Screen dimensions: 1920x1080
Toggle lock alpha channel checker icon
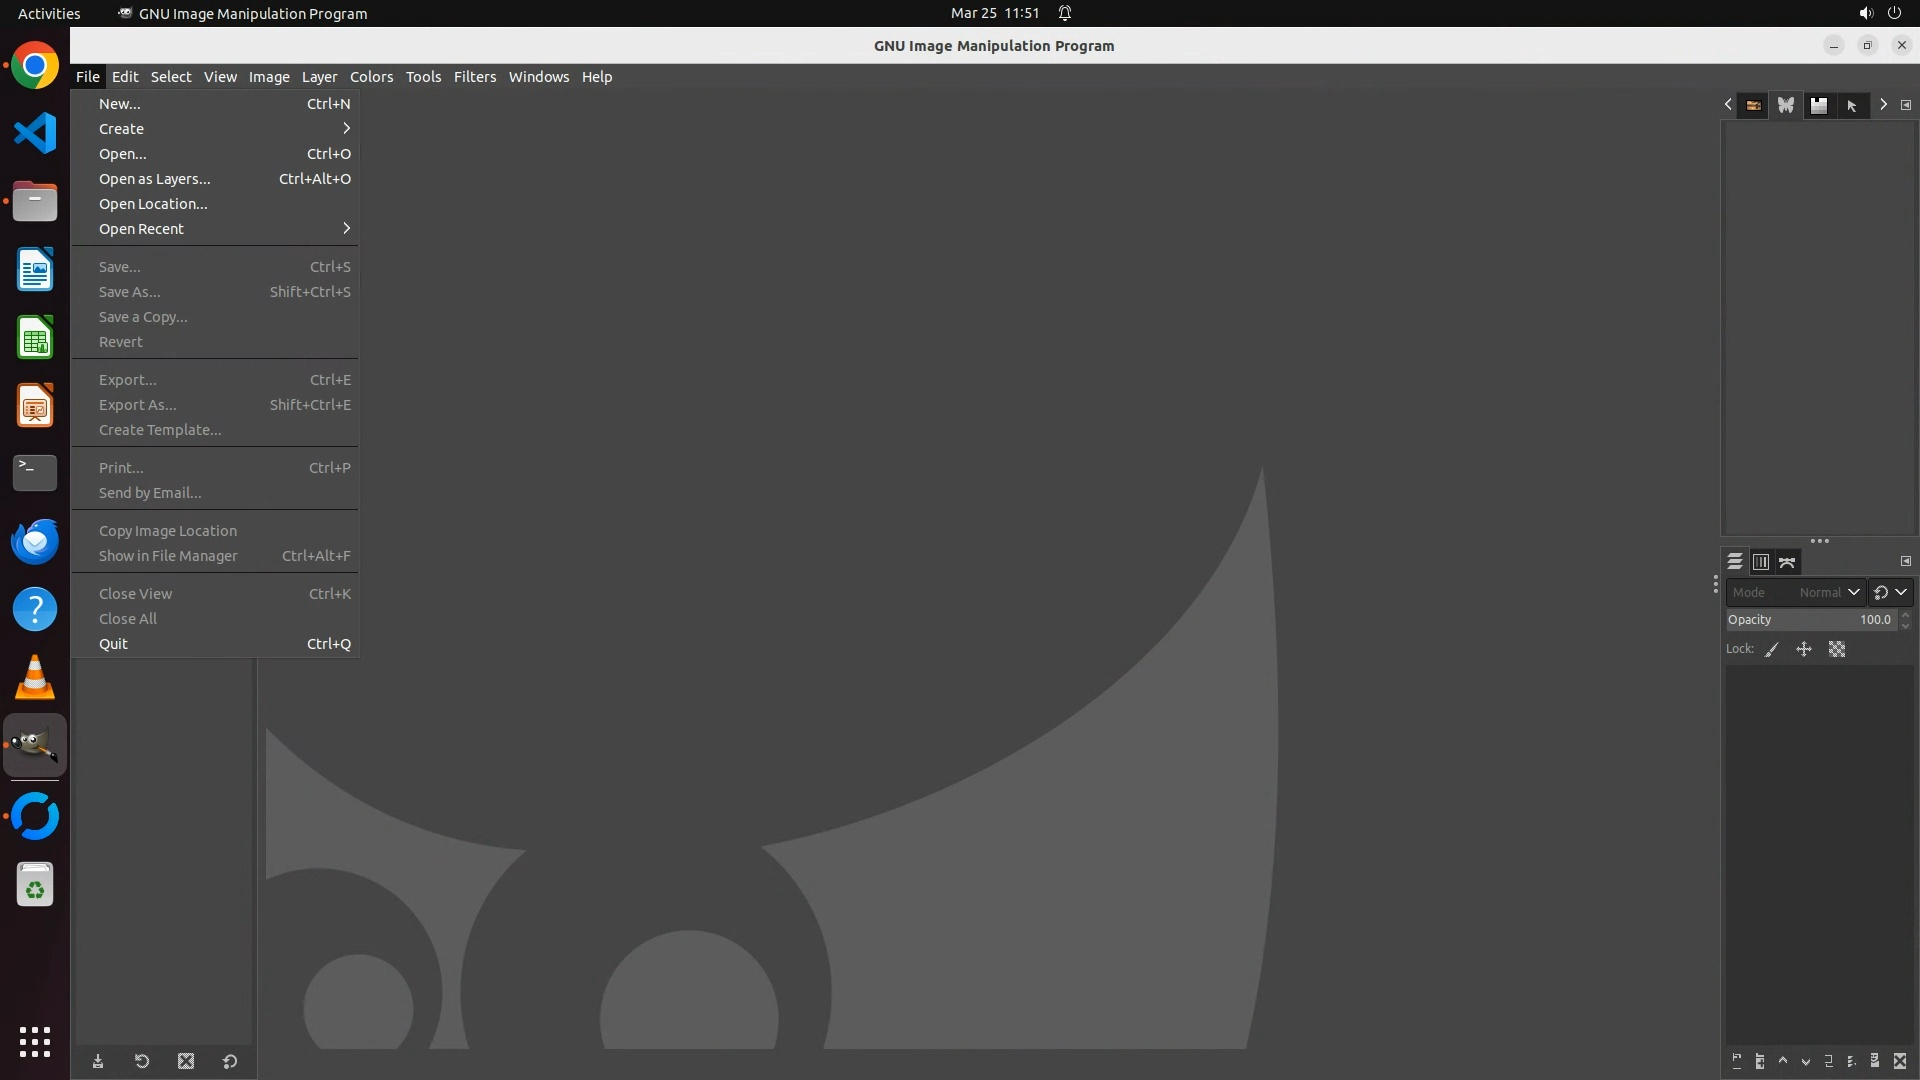[x=1837, y=650]
